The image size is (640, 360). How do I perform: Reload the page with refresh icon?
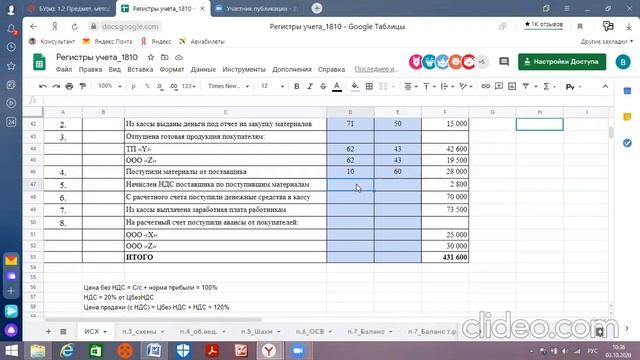click(74, 27)
